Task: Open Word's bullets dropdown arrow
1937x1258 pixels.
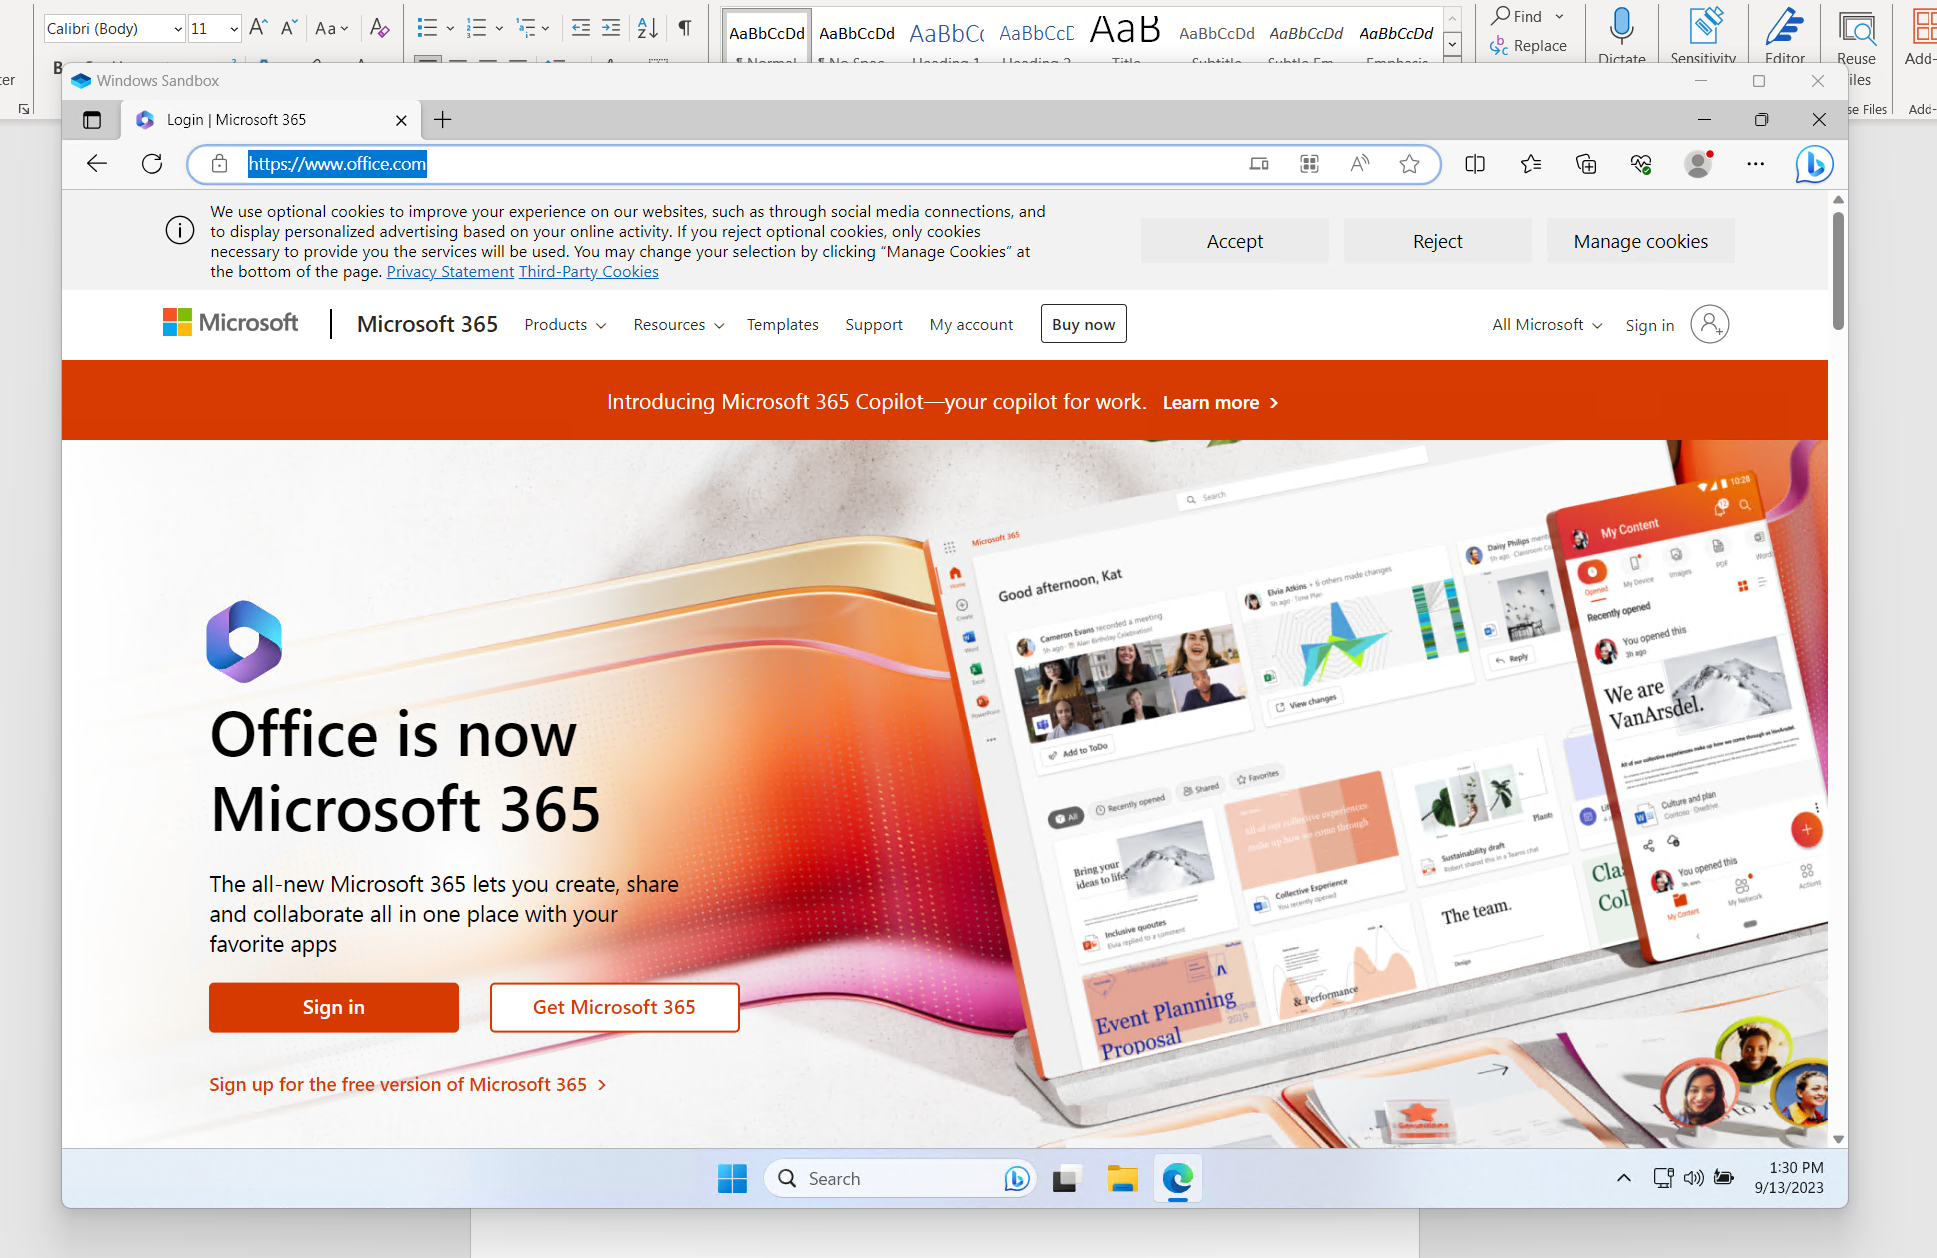Action: coord(450,28)
